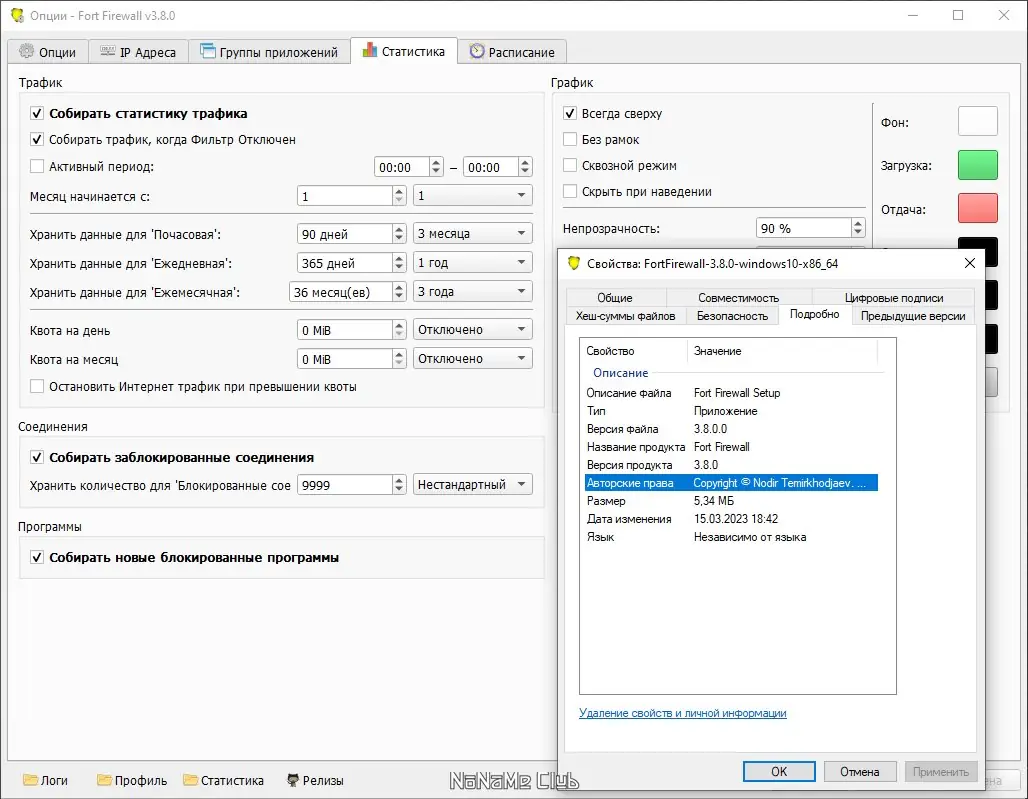The height and width of the screenshot is (799, 1028).
Task: Enable the Активный период checkbox
Action: coord(37,166)
